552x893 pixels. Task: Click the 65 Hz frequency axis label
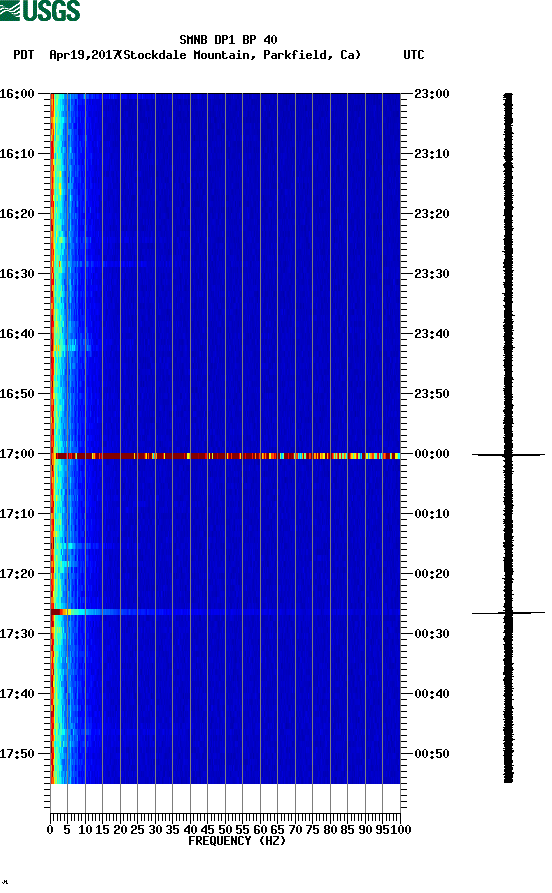click(277, 830)
